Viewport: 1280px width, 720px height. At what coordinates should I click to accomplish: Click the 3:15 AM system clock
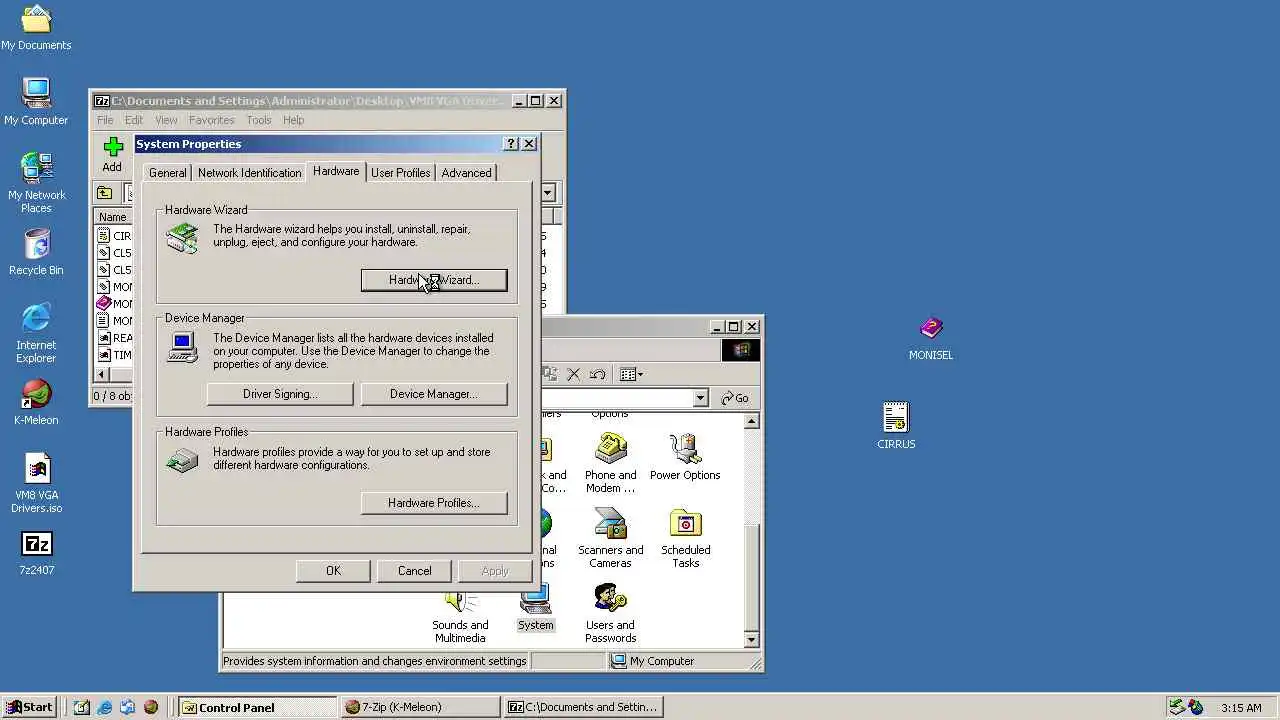tap(1241, 707)
